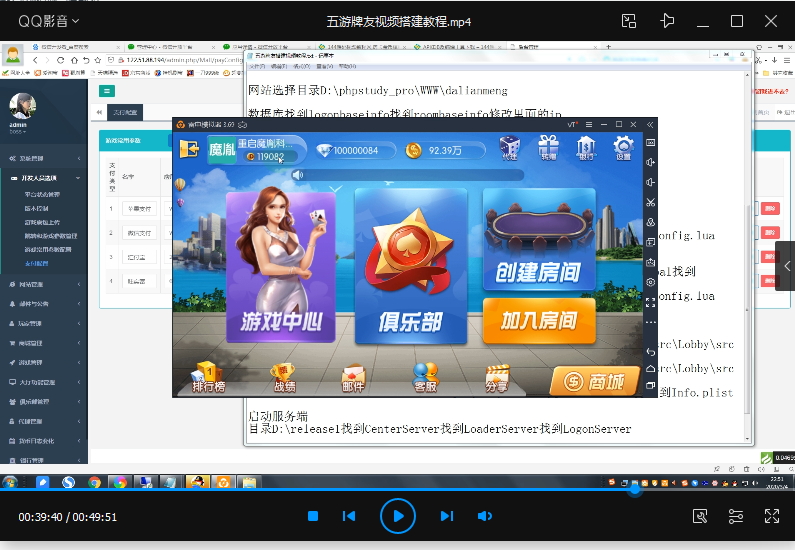Click the emulator volume up sidebar icon
Screen dimensions: 795x550
[x=651, y=162]
